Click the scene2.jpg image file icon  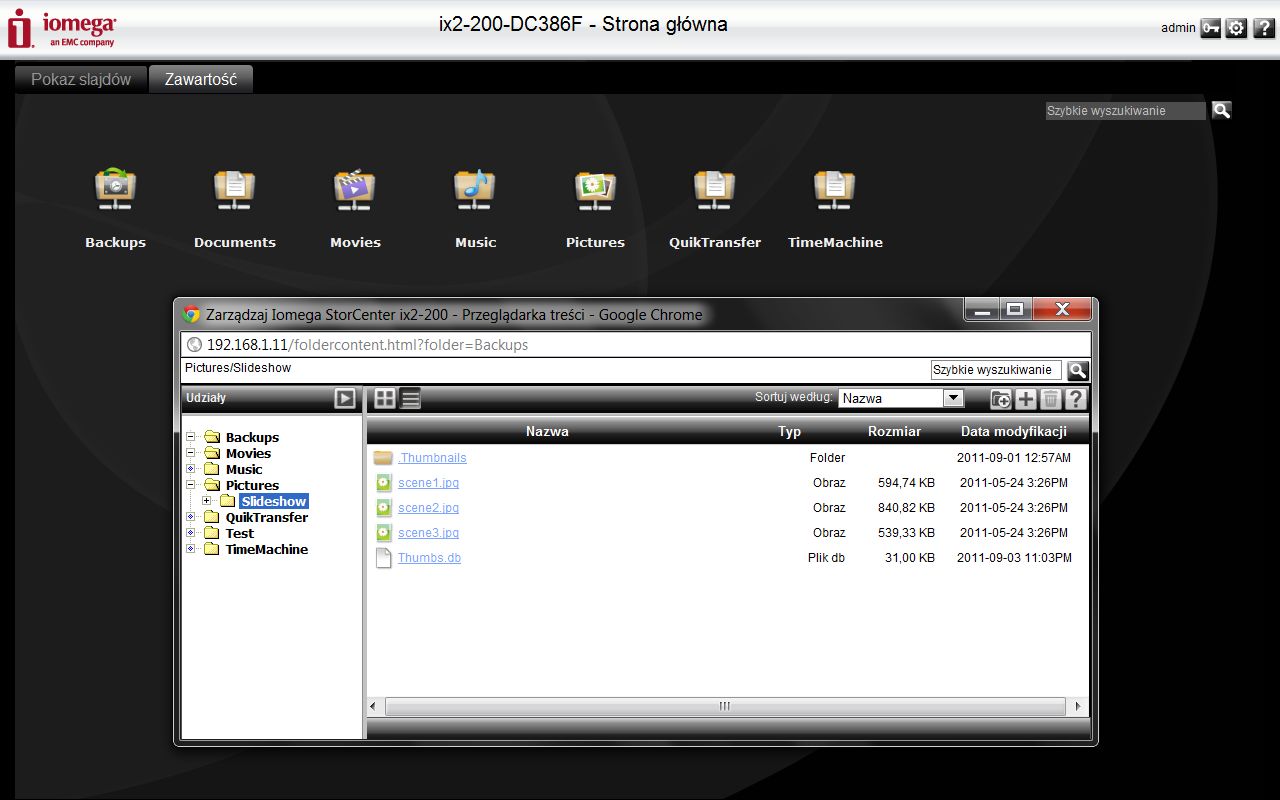tap(383, 508)
